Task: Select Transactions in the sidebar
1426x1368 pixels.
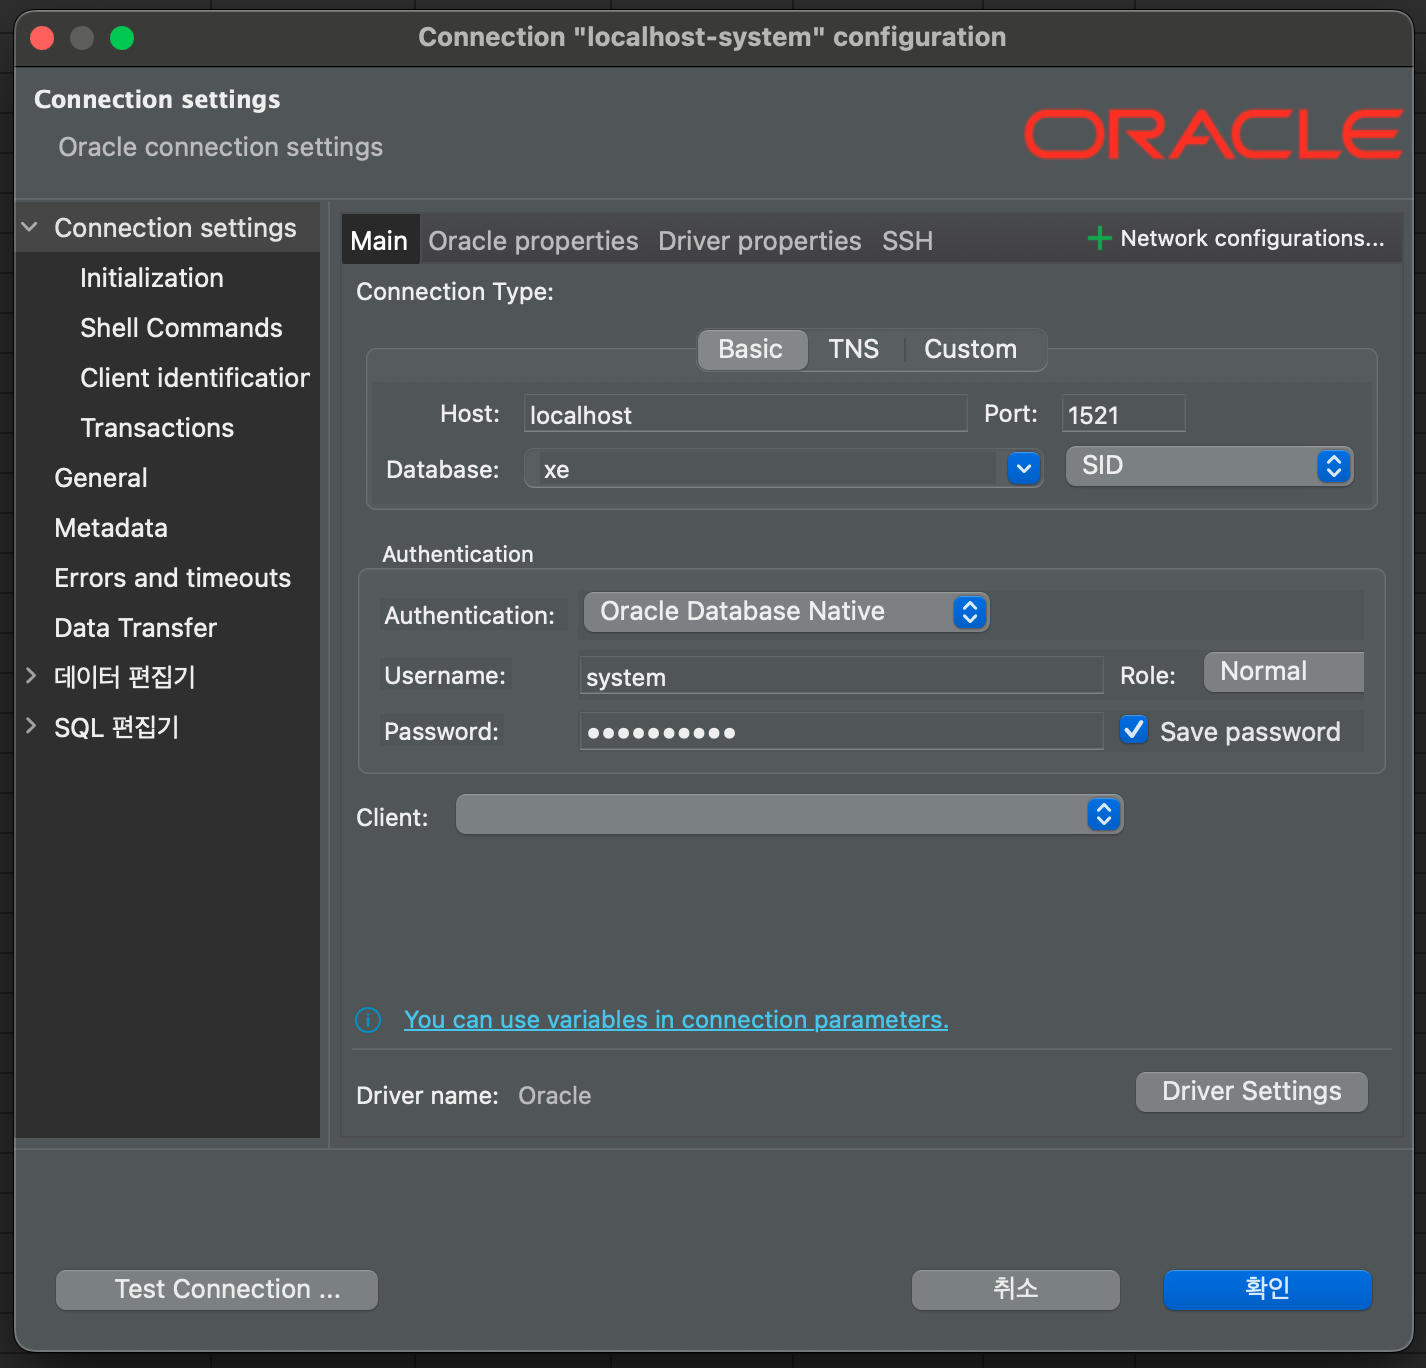Action: [x=157, y=428]
